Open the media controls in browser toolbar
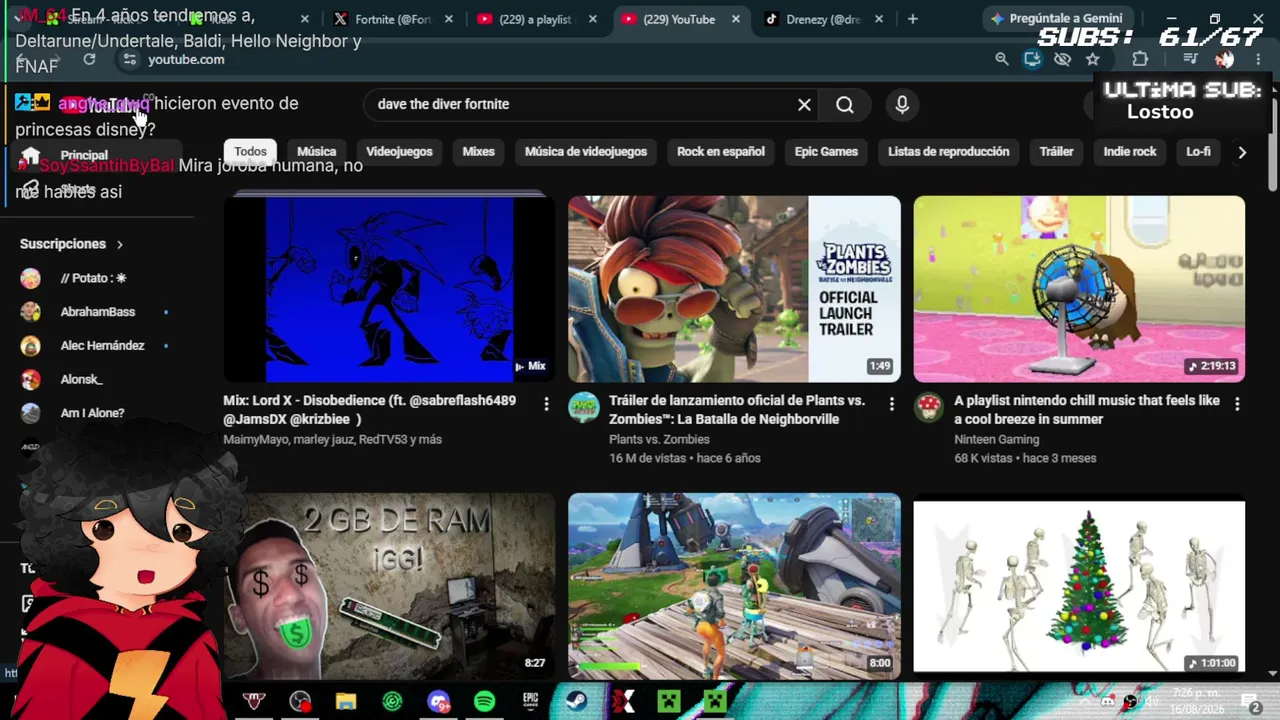 click(x=1190, y=59)
